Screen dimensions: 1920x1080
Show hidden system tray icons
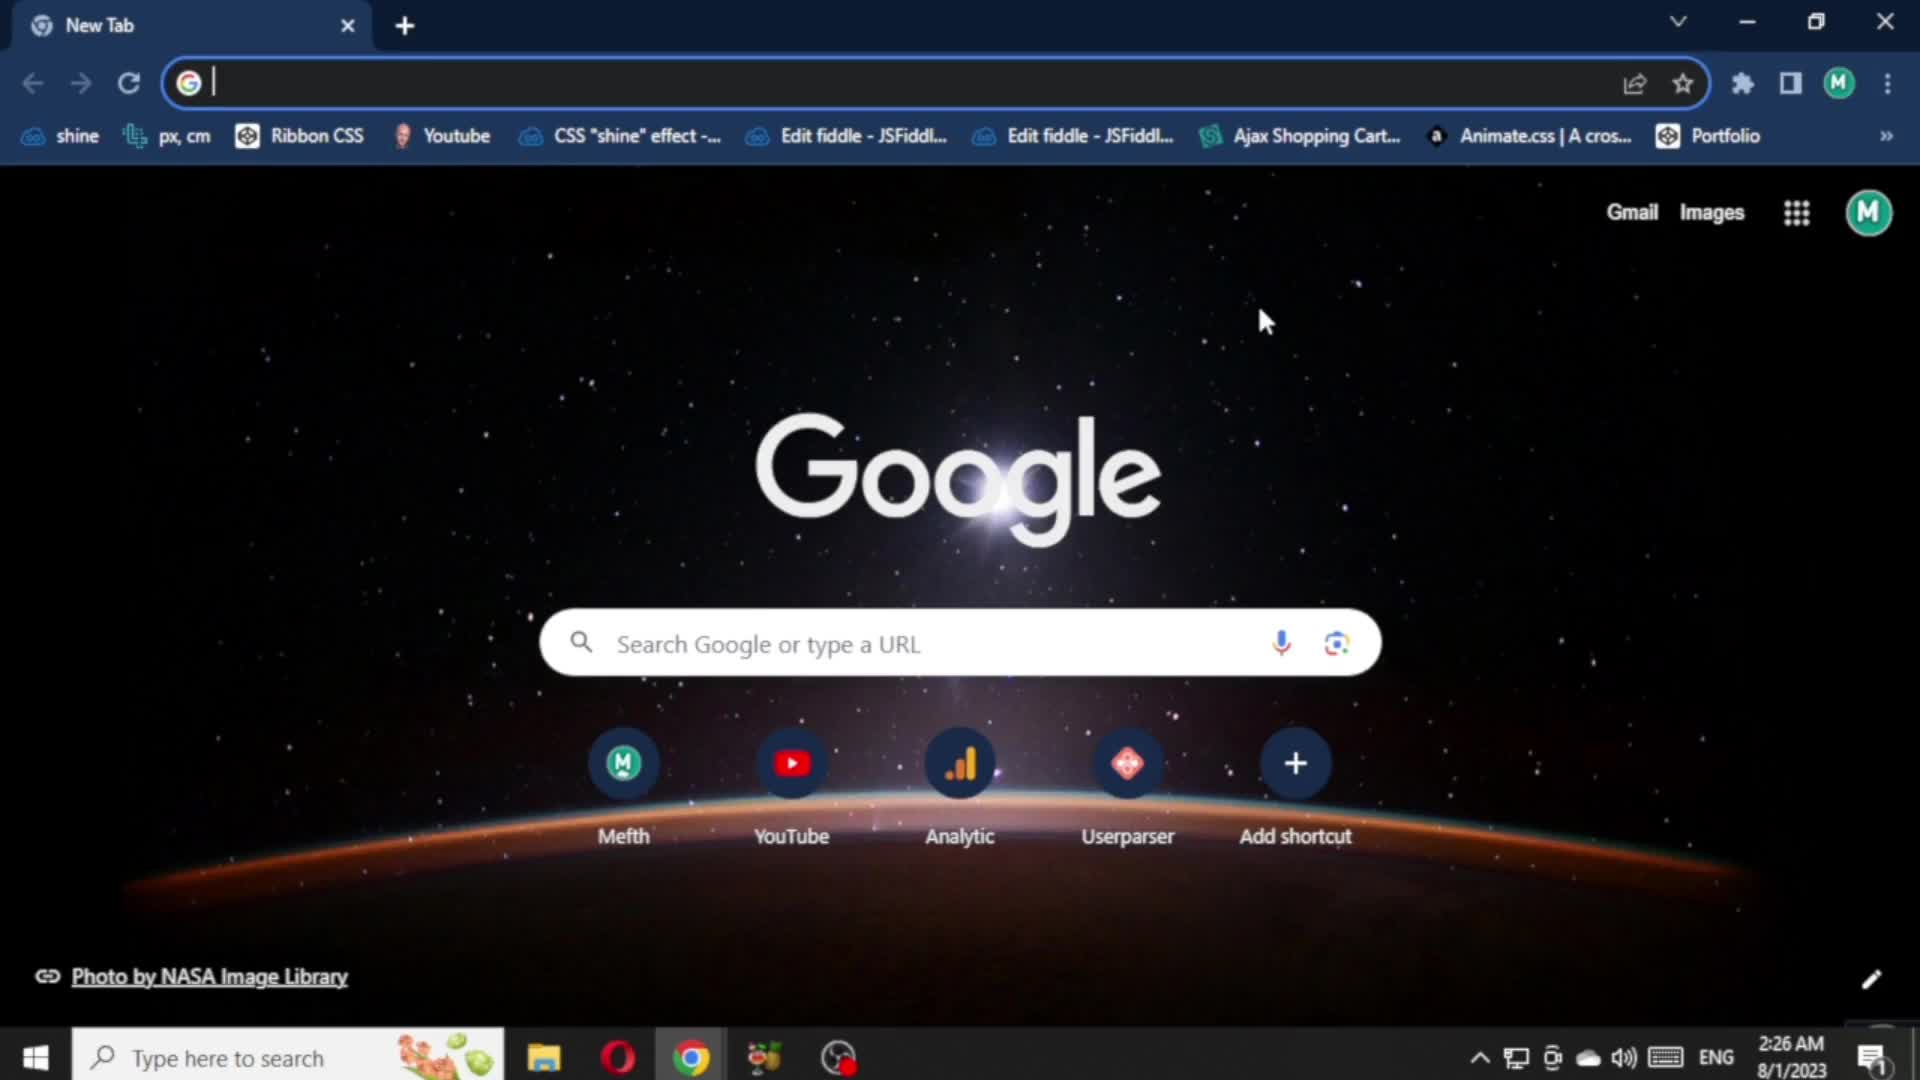1480,1058
